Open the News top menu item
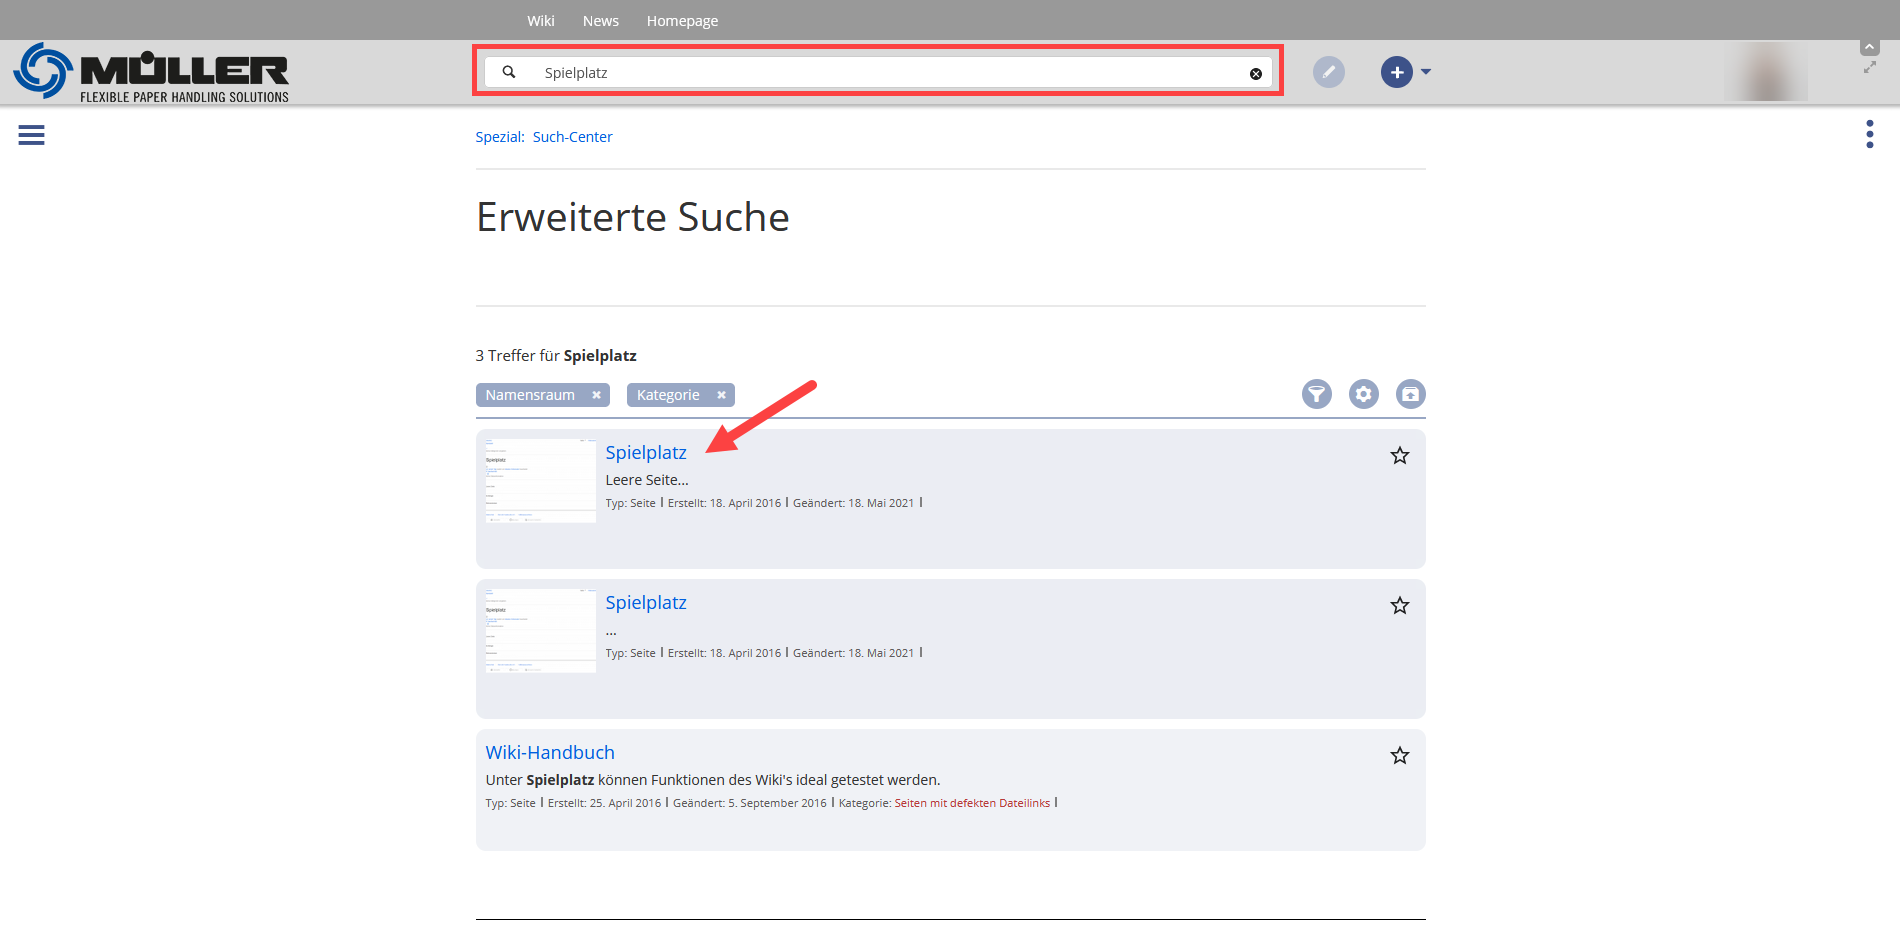Viewport: 1900px width, 926px height. pyautogui.click(x=600, y=21)
